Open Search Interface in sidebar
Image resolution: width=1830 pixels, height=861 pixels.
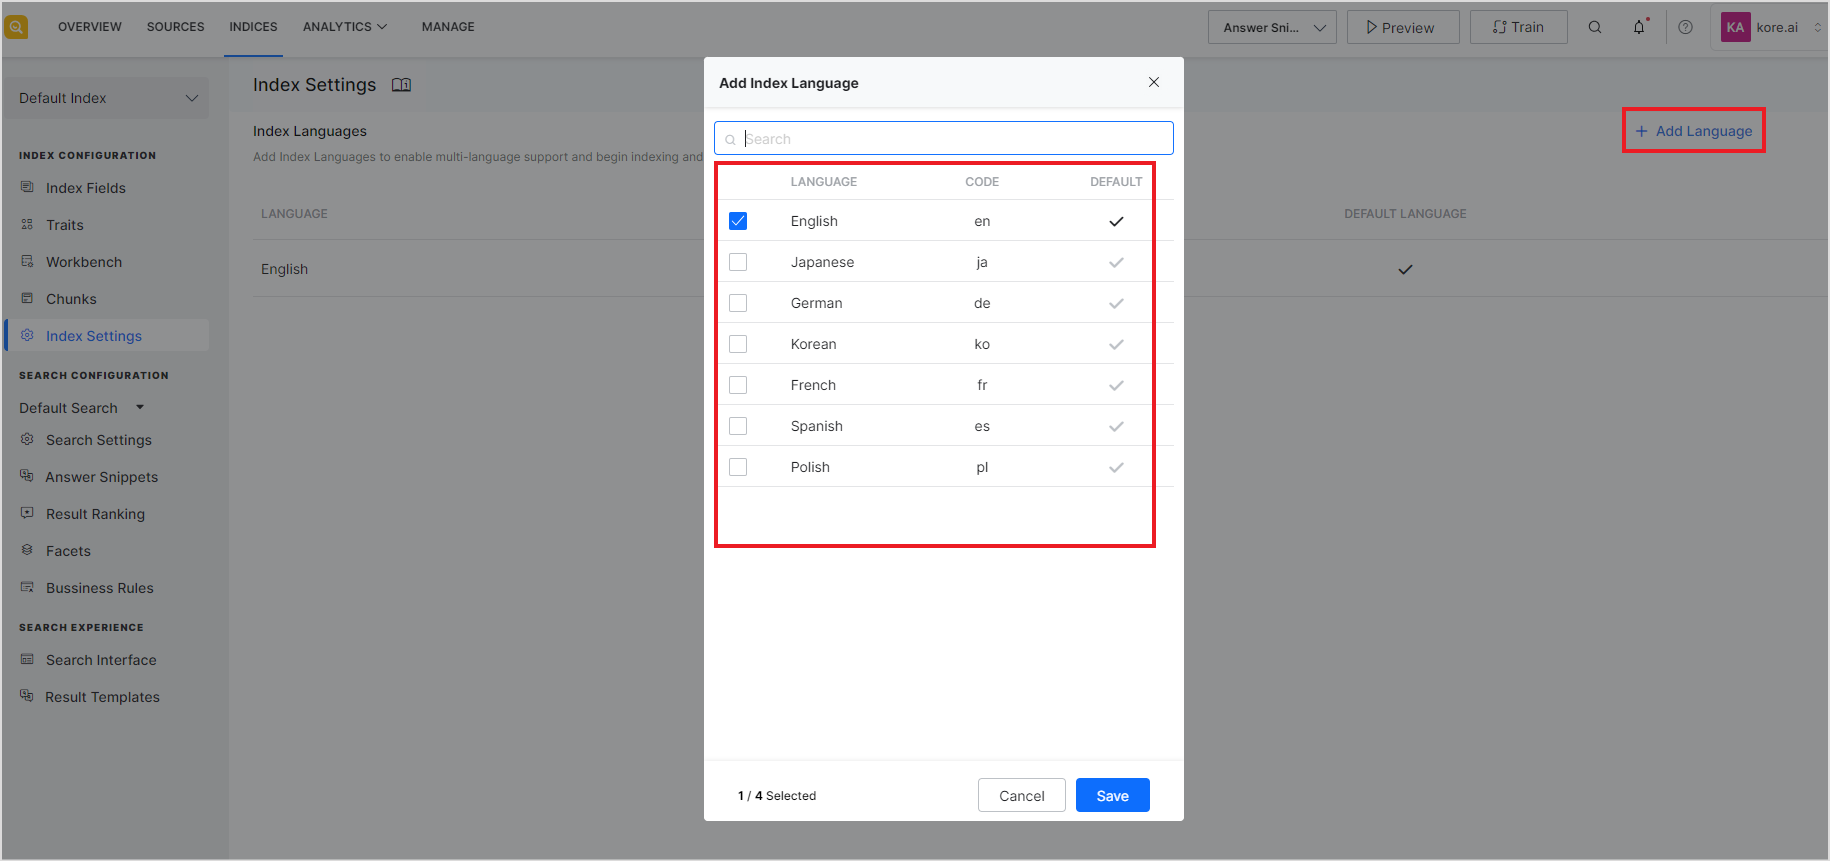[101, 660]
